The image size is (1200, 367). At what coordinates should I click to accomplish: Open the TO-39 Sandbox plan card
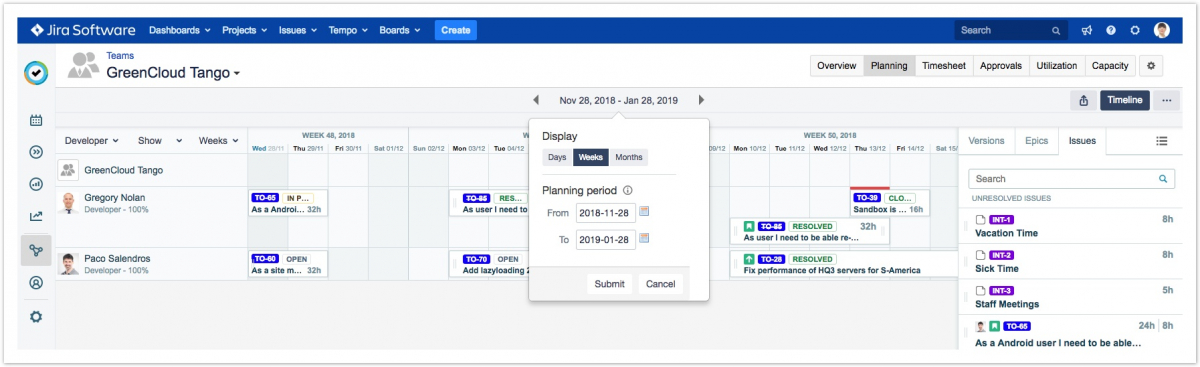coord(890,204)
